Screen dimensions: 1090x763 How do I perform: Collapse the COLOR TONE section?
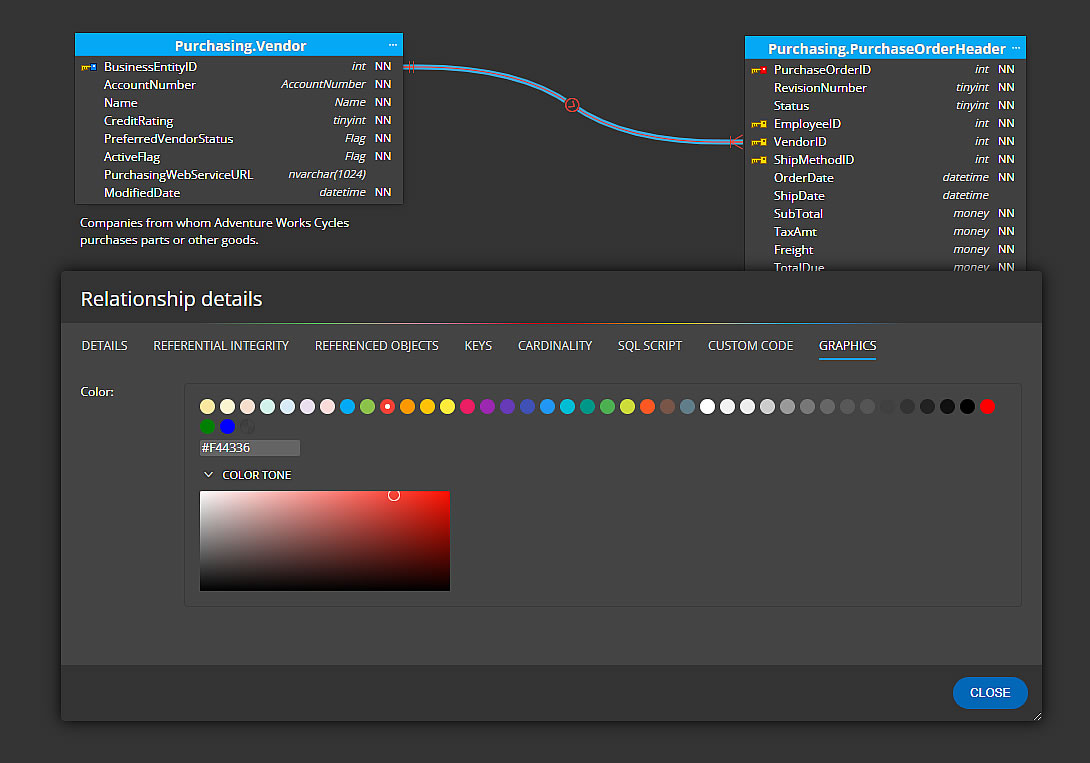209,474
